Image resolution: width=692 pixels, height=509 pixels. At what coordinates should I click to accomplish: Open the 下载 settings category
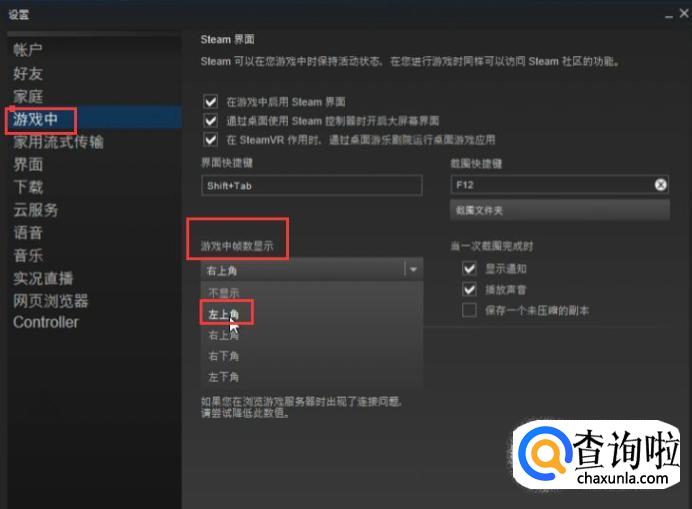28,187
